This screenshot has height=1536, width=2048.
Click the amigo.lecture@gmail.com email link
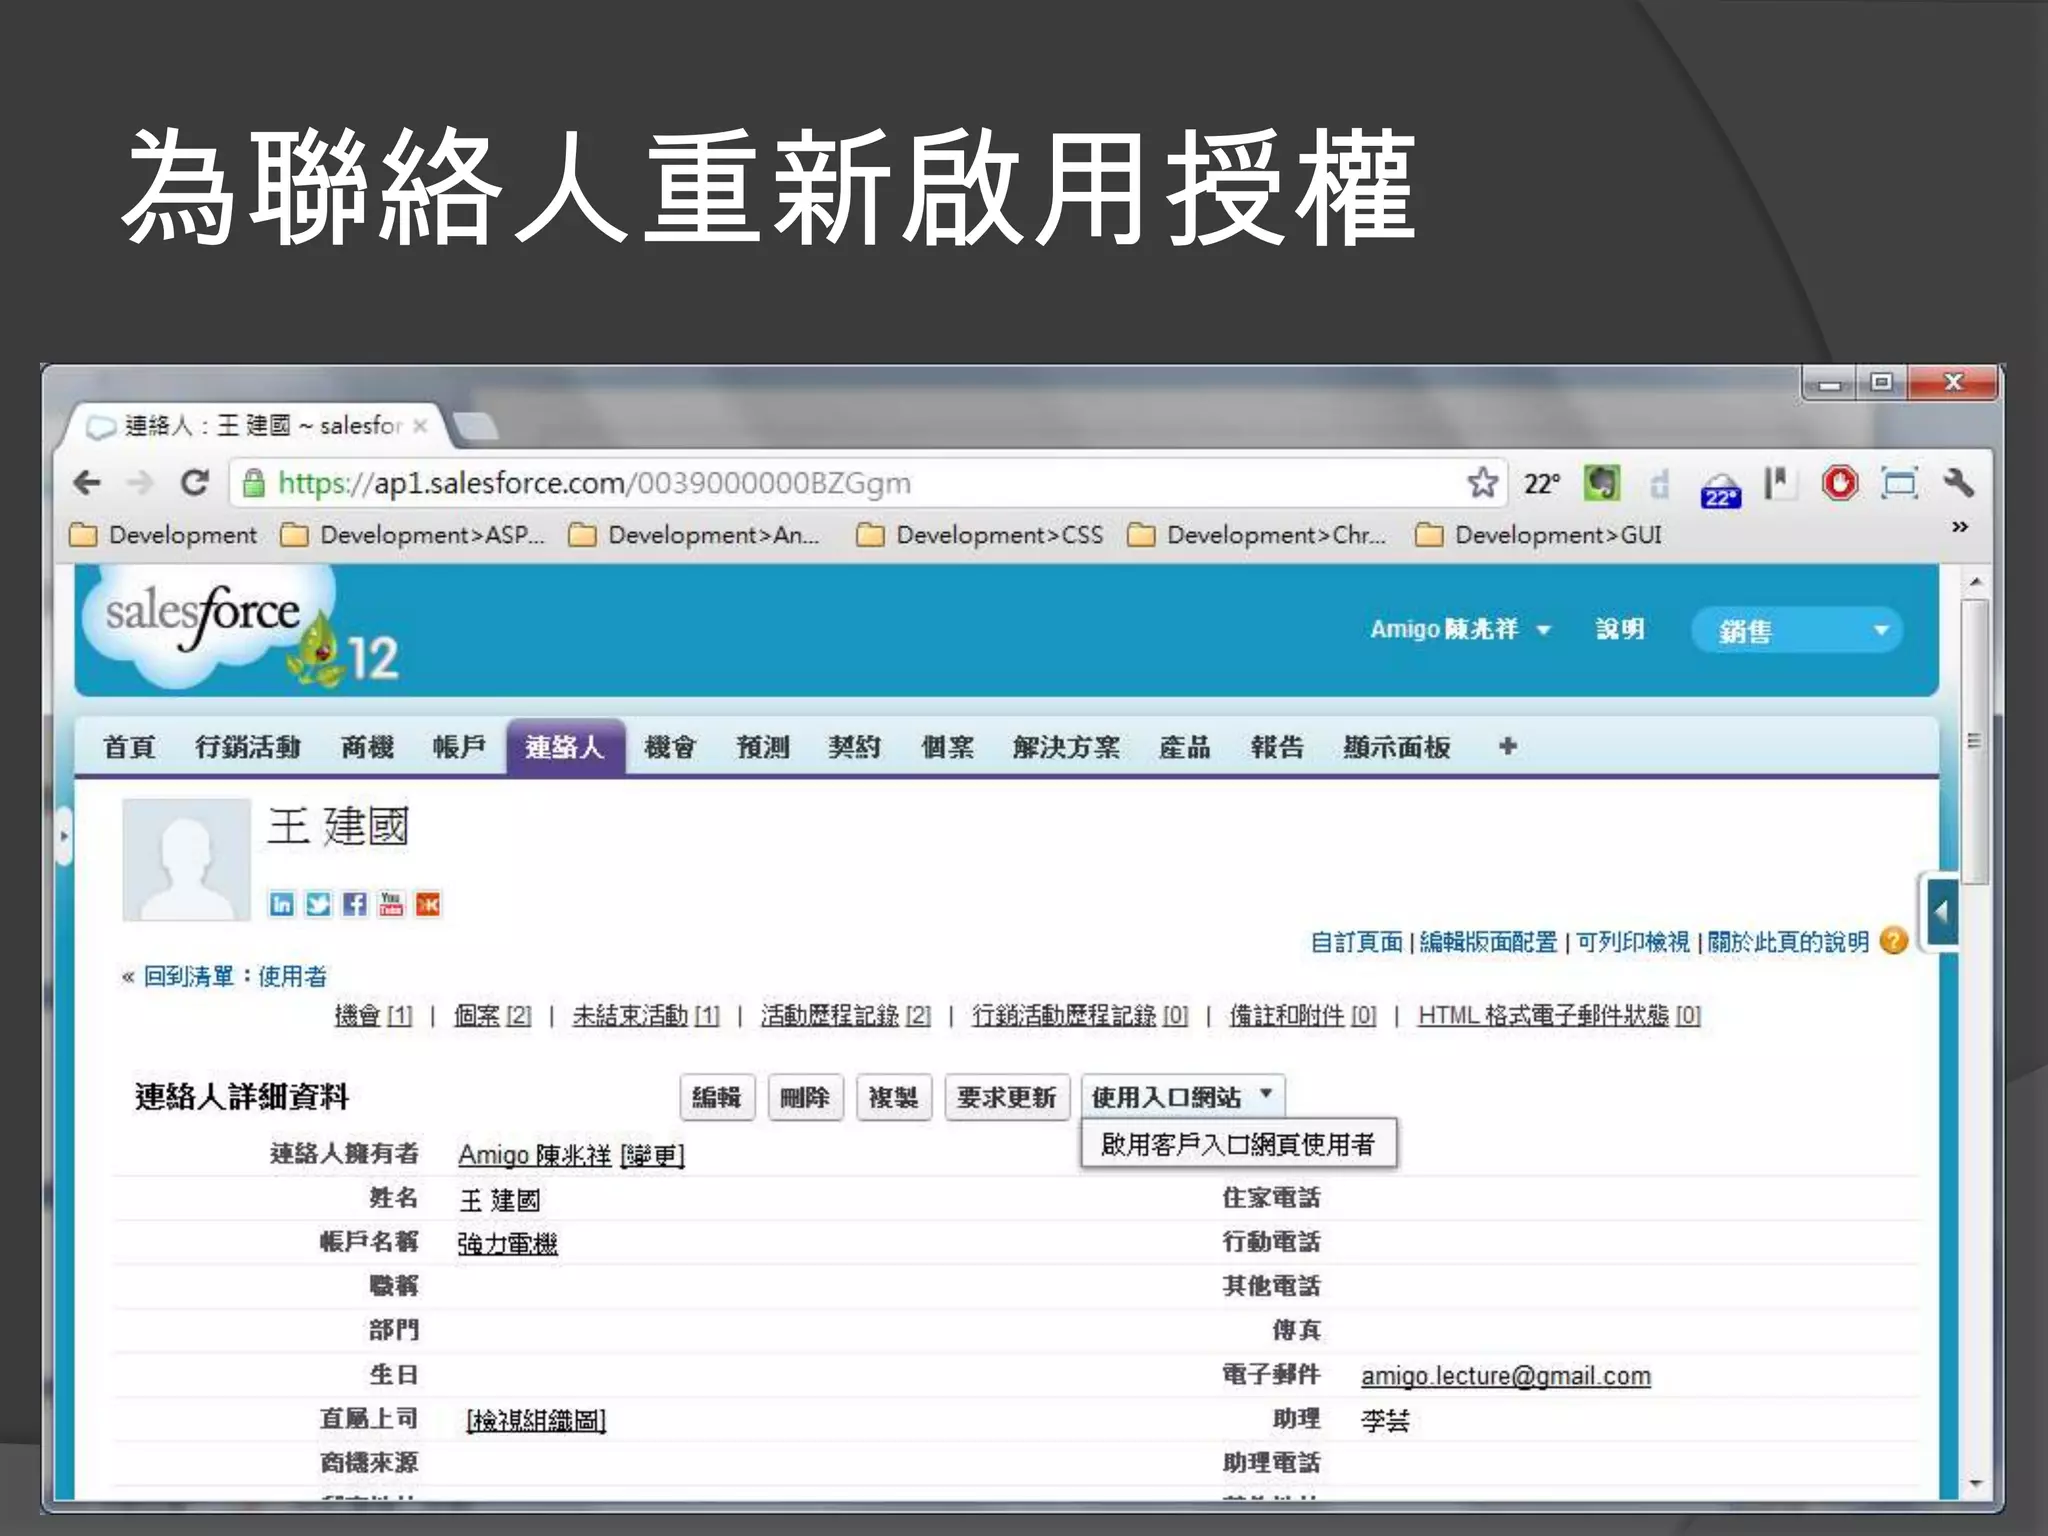(1505, 1376)
